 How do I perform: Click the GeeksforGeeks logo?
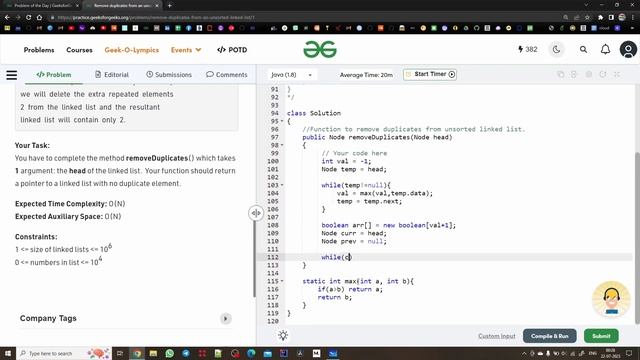(320, 49)
